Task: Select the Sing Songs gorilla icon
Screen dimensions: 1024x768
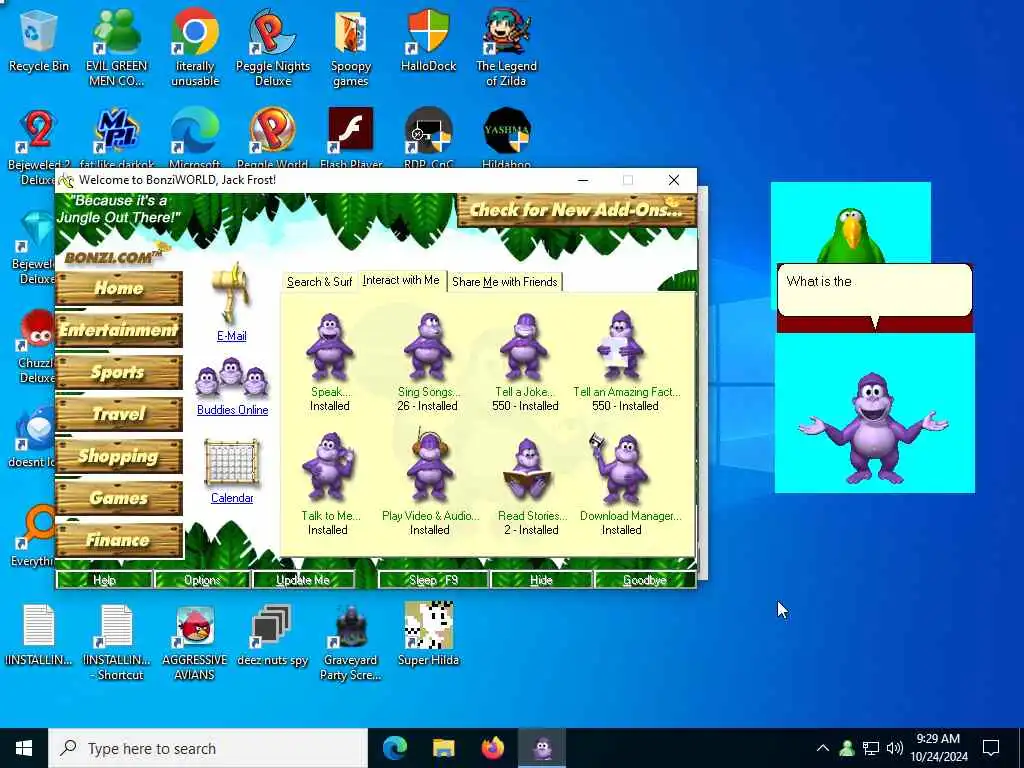Action: tap(428, 347)
